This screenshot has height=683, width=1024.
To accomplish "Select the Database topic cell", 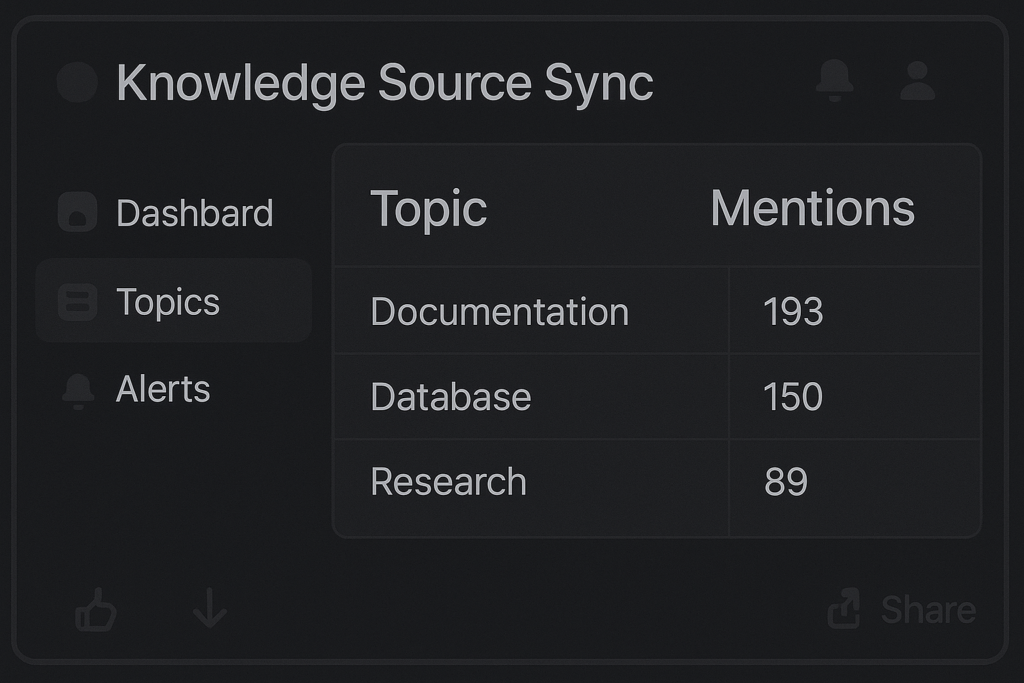I will coord(450,396).
